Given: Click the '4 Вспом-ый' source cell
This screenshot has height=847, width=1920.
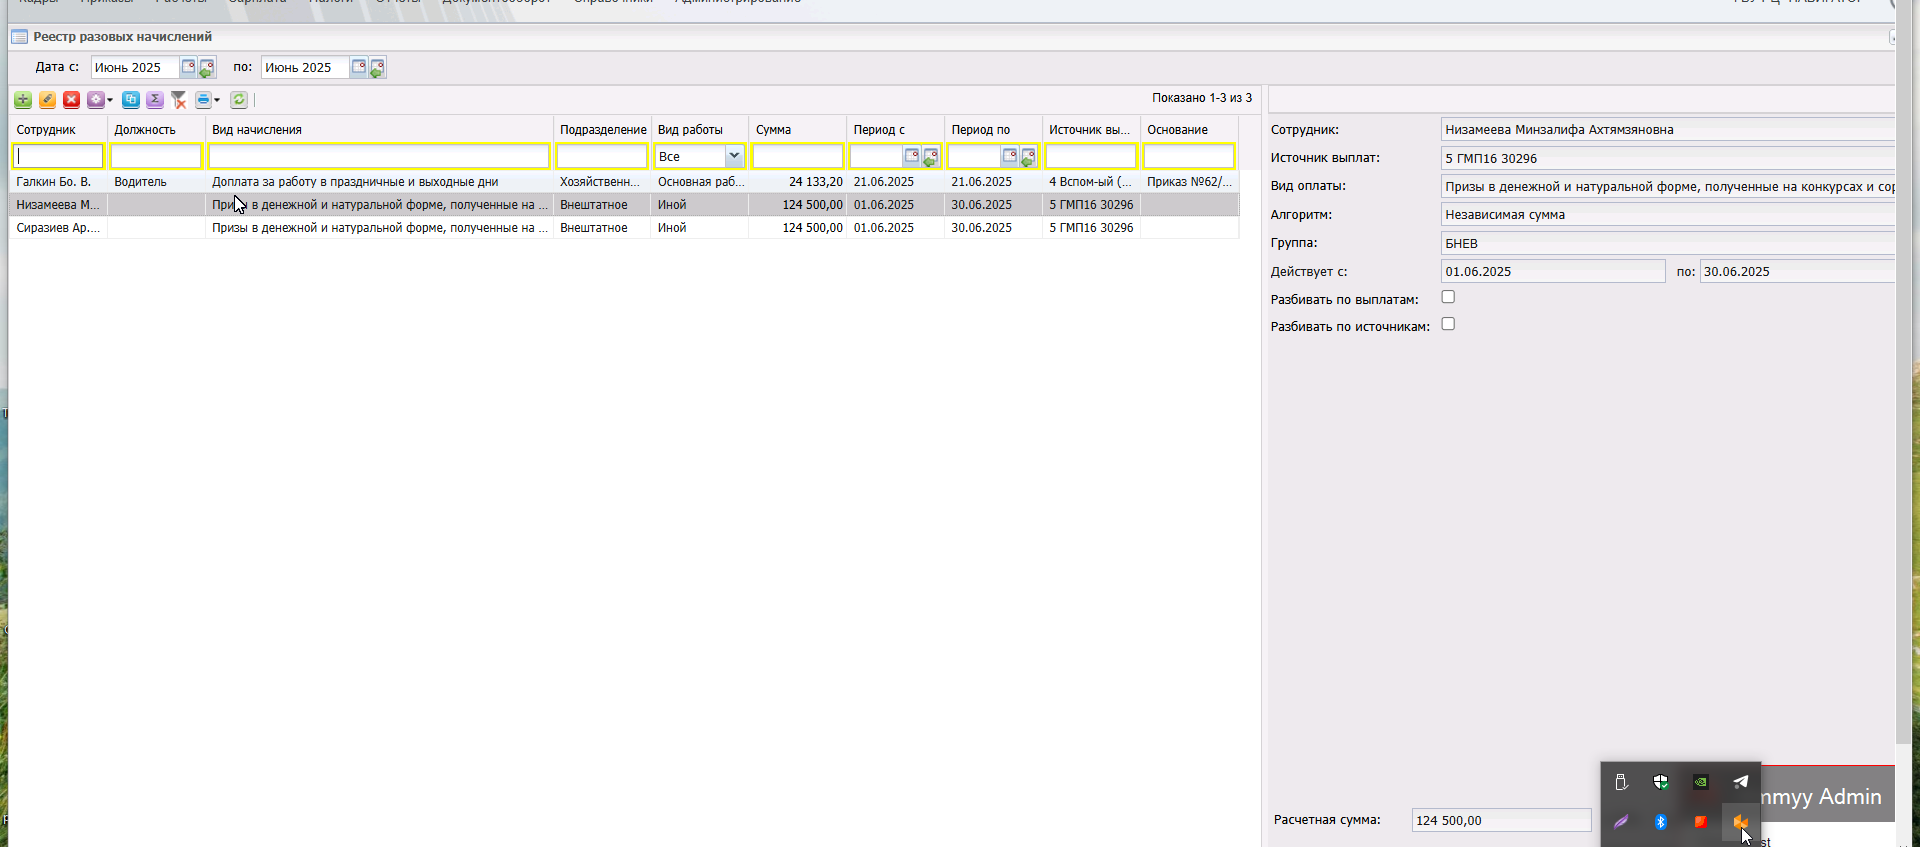Looking at the screenshot, I should (x=1091, y=182).
